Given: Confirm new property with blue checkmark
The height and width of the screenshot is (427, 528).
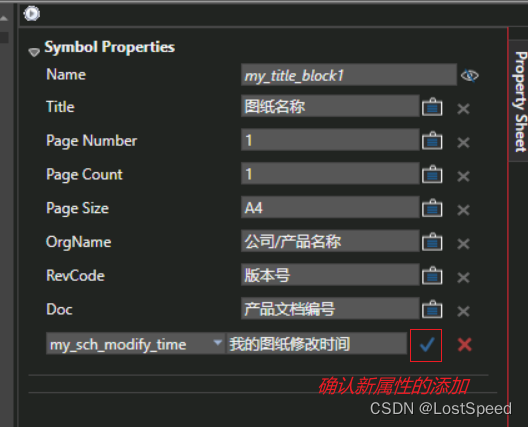Looking at the screenshot, I should click(426, 346).
